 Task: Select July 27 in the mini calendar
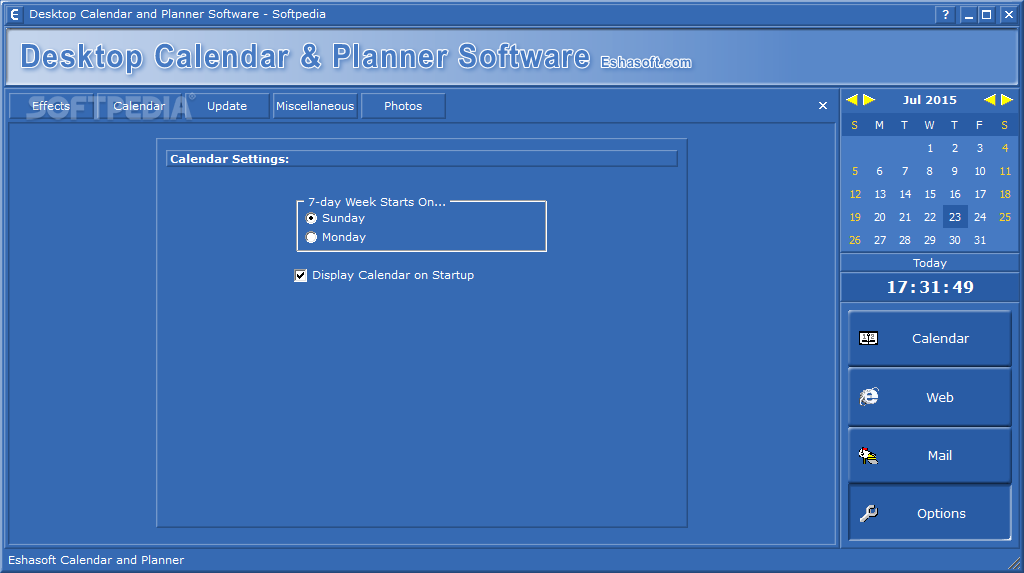click(880, 240)
